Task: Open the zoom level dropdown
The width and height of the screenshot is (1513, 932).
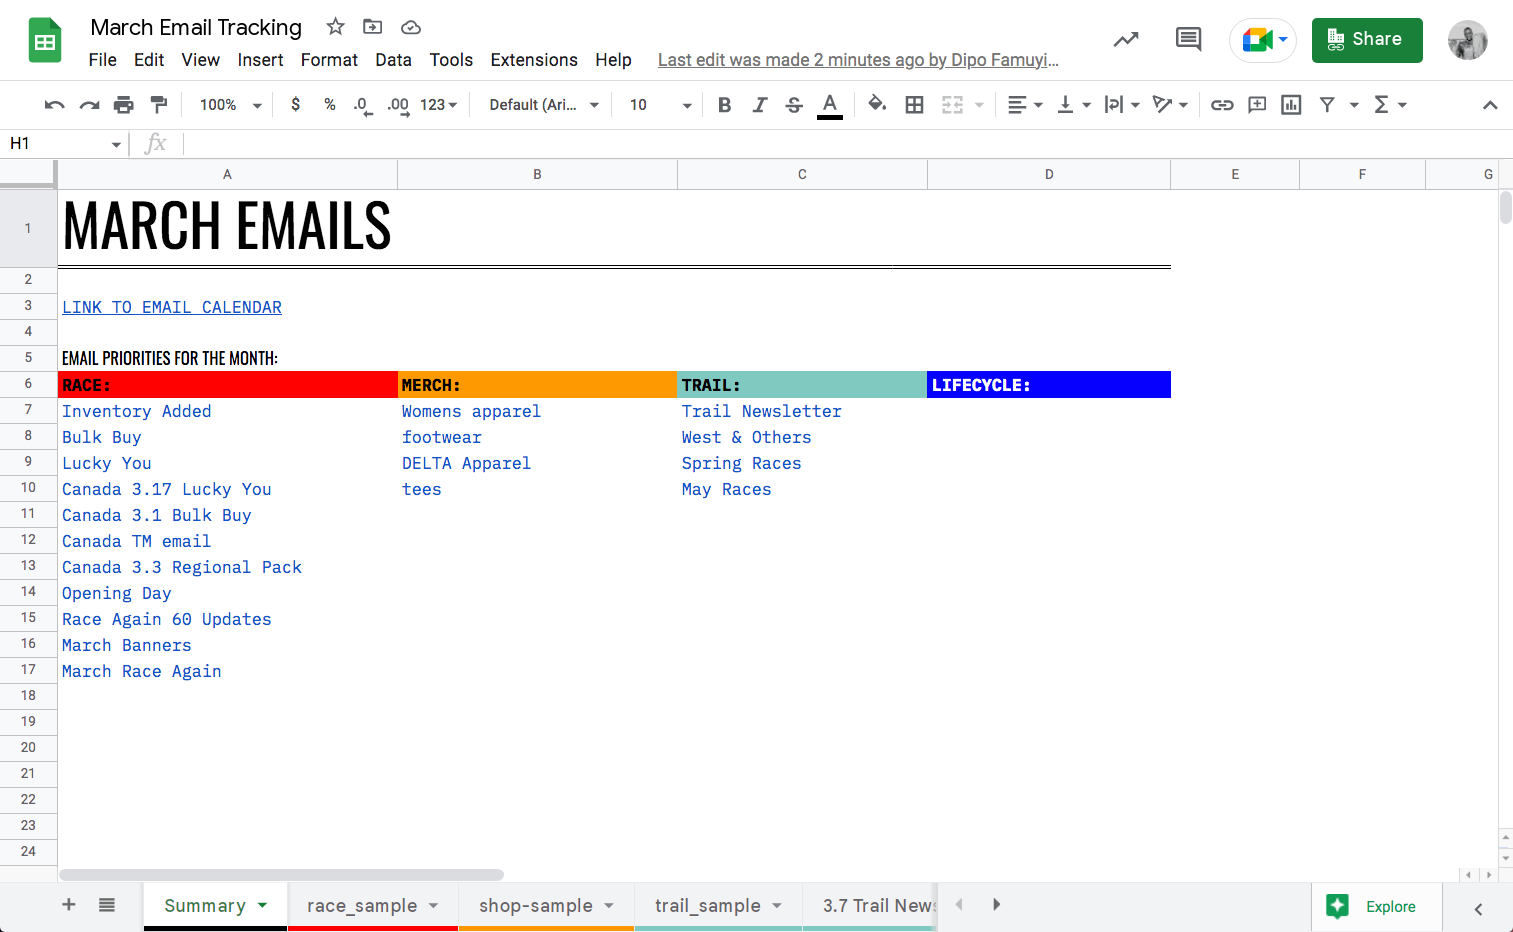Action: [230, 105]
